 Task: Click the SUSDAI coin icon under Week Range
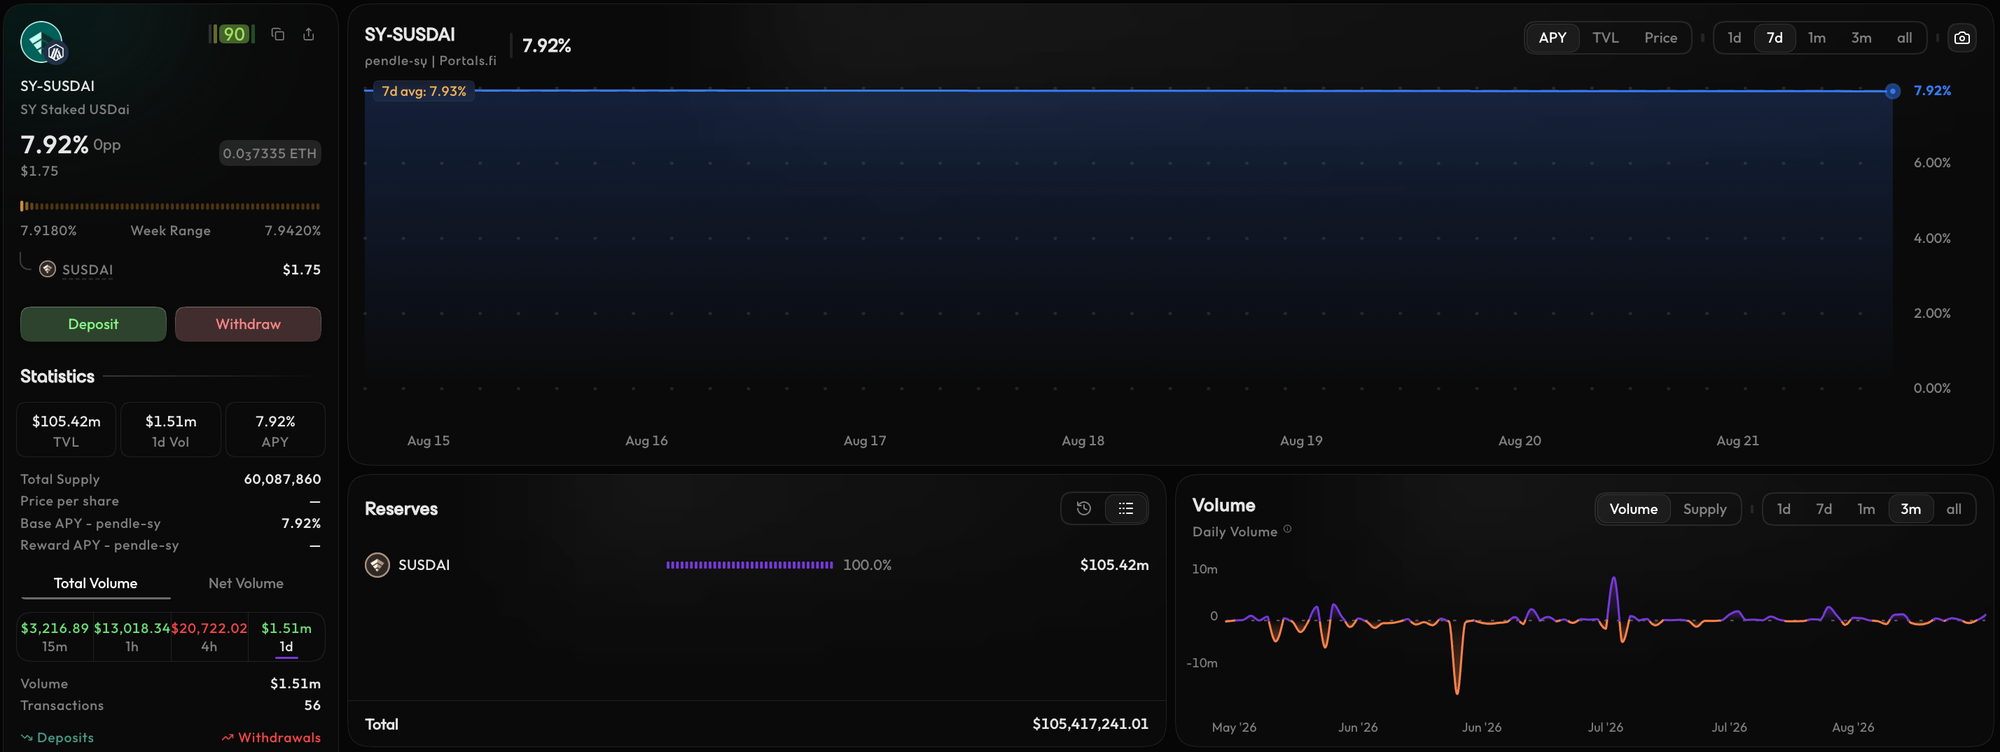click(x=47, y=269)
